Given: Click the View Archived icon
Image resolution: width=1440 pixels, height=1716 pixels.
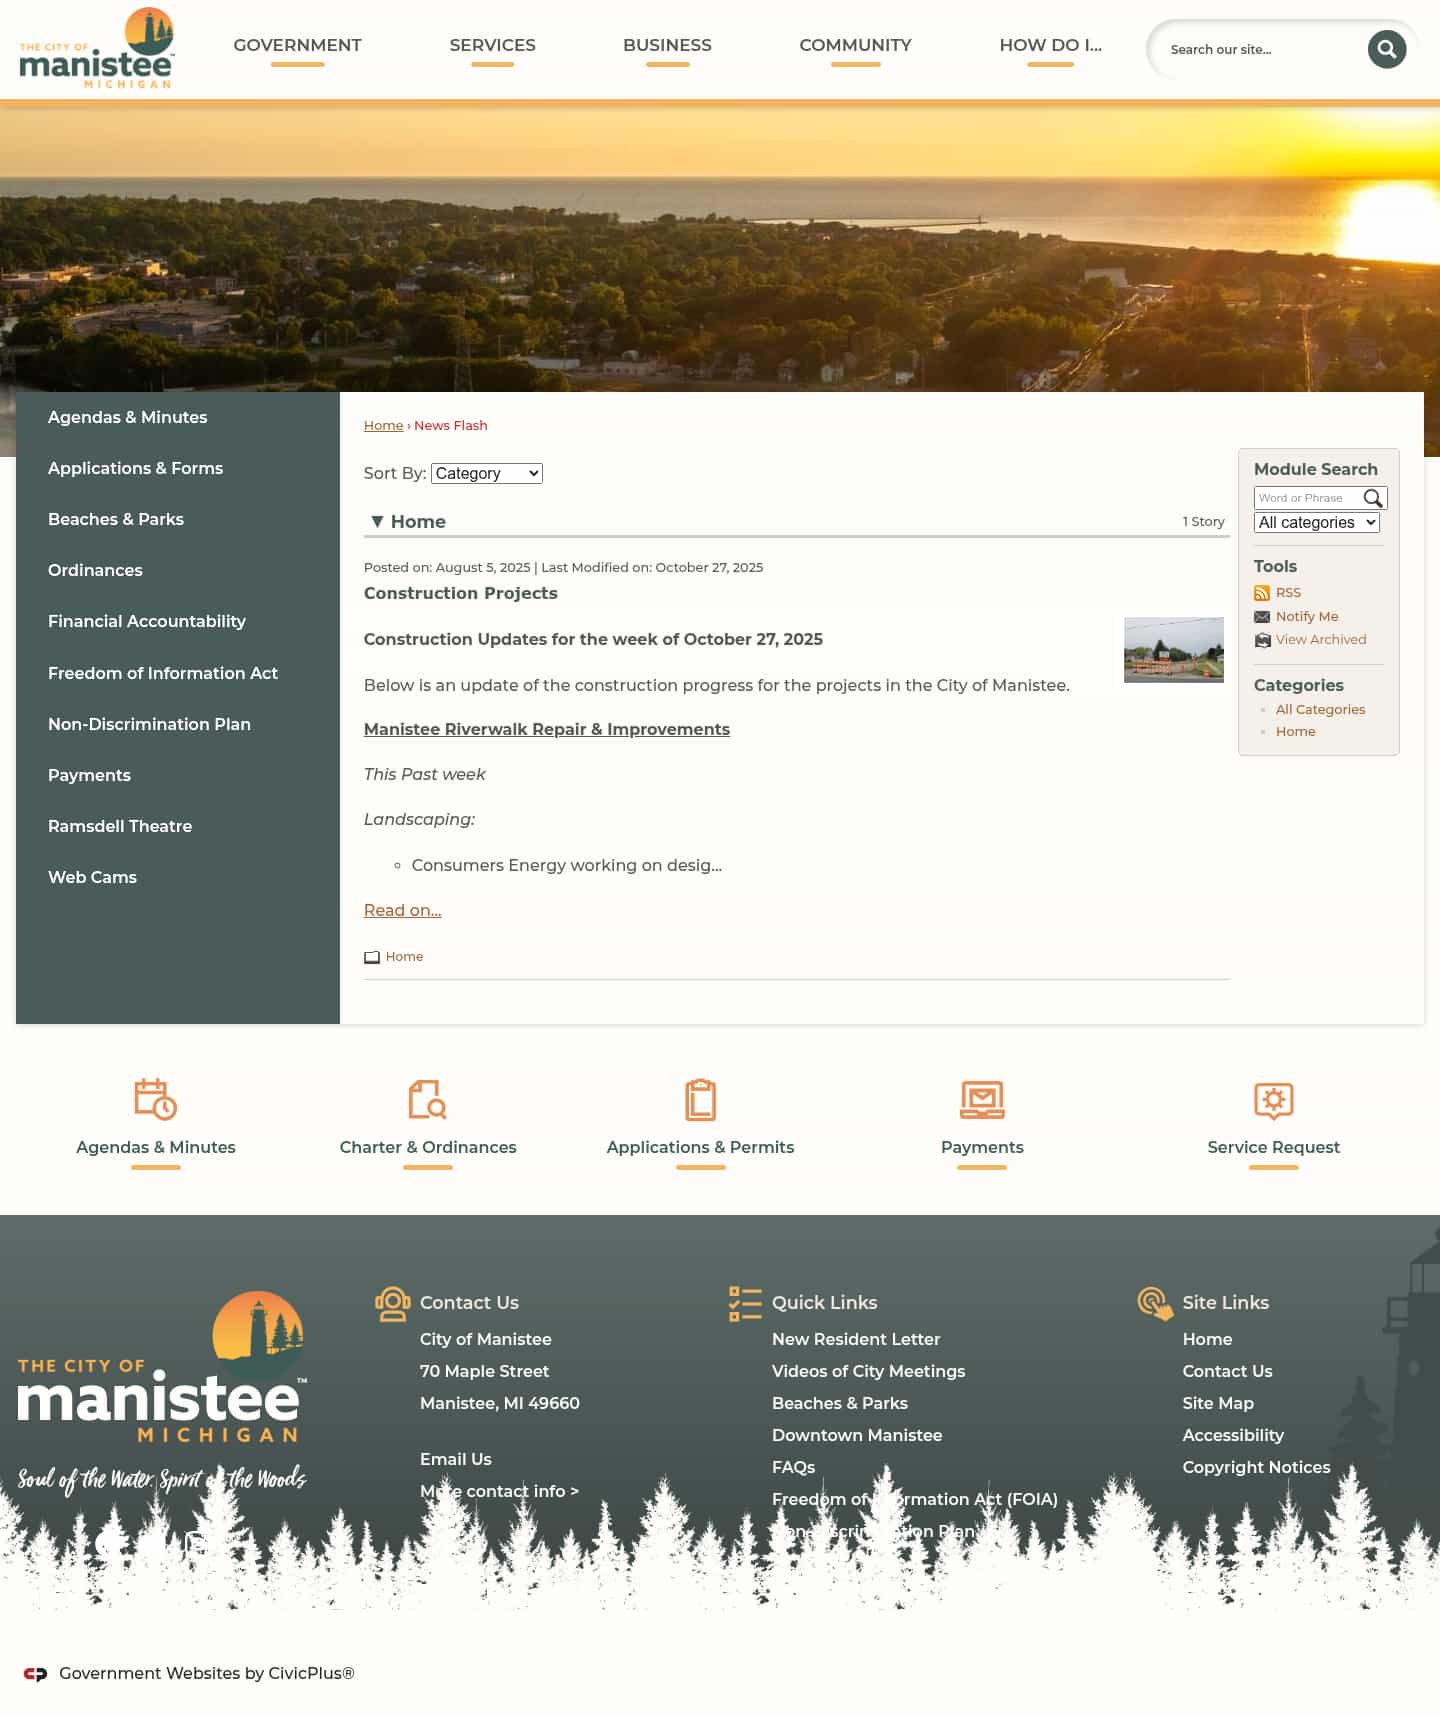Looking at the screenshot, I should pyautogui.click(x=1262, y=640).
